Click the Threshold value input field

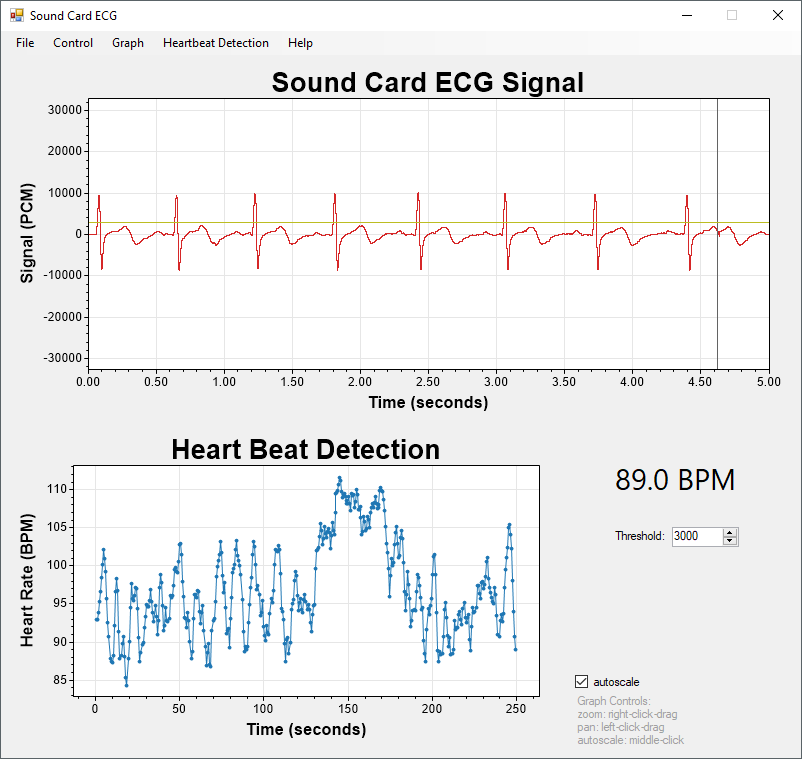click(x=697, y=536)
